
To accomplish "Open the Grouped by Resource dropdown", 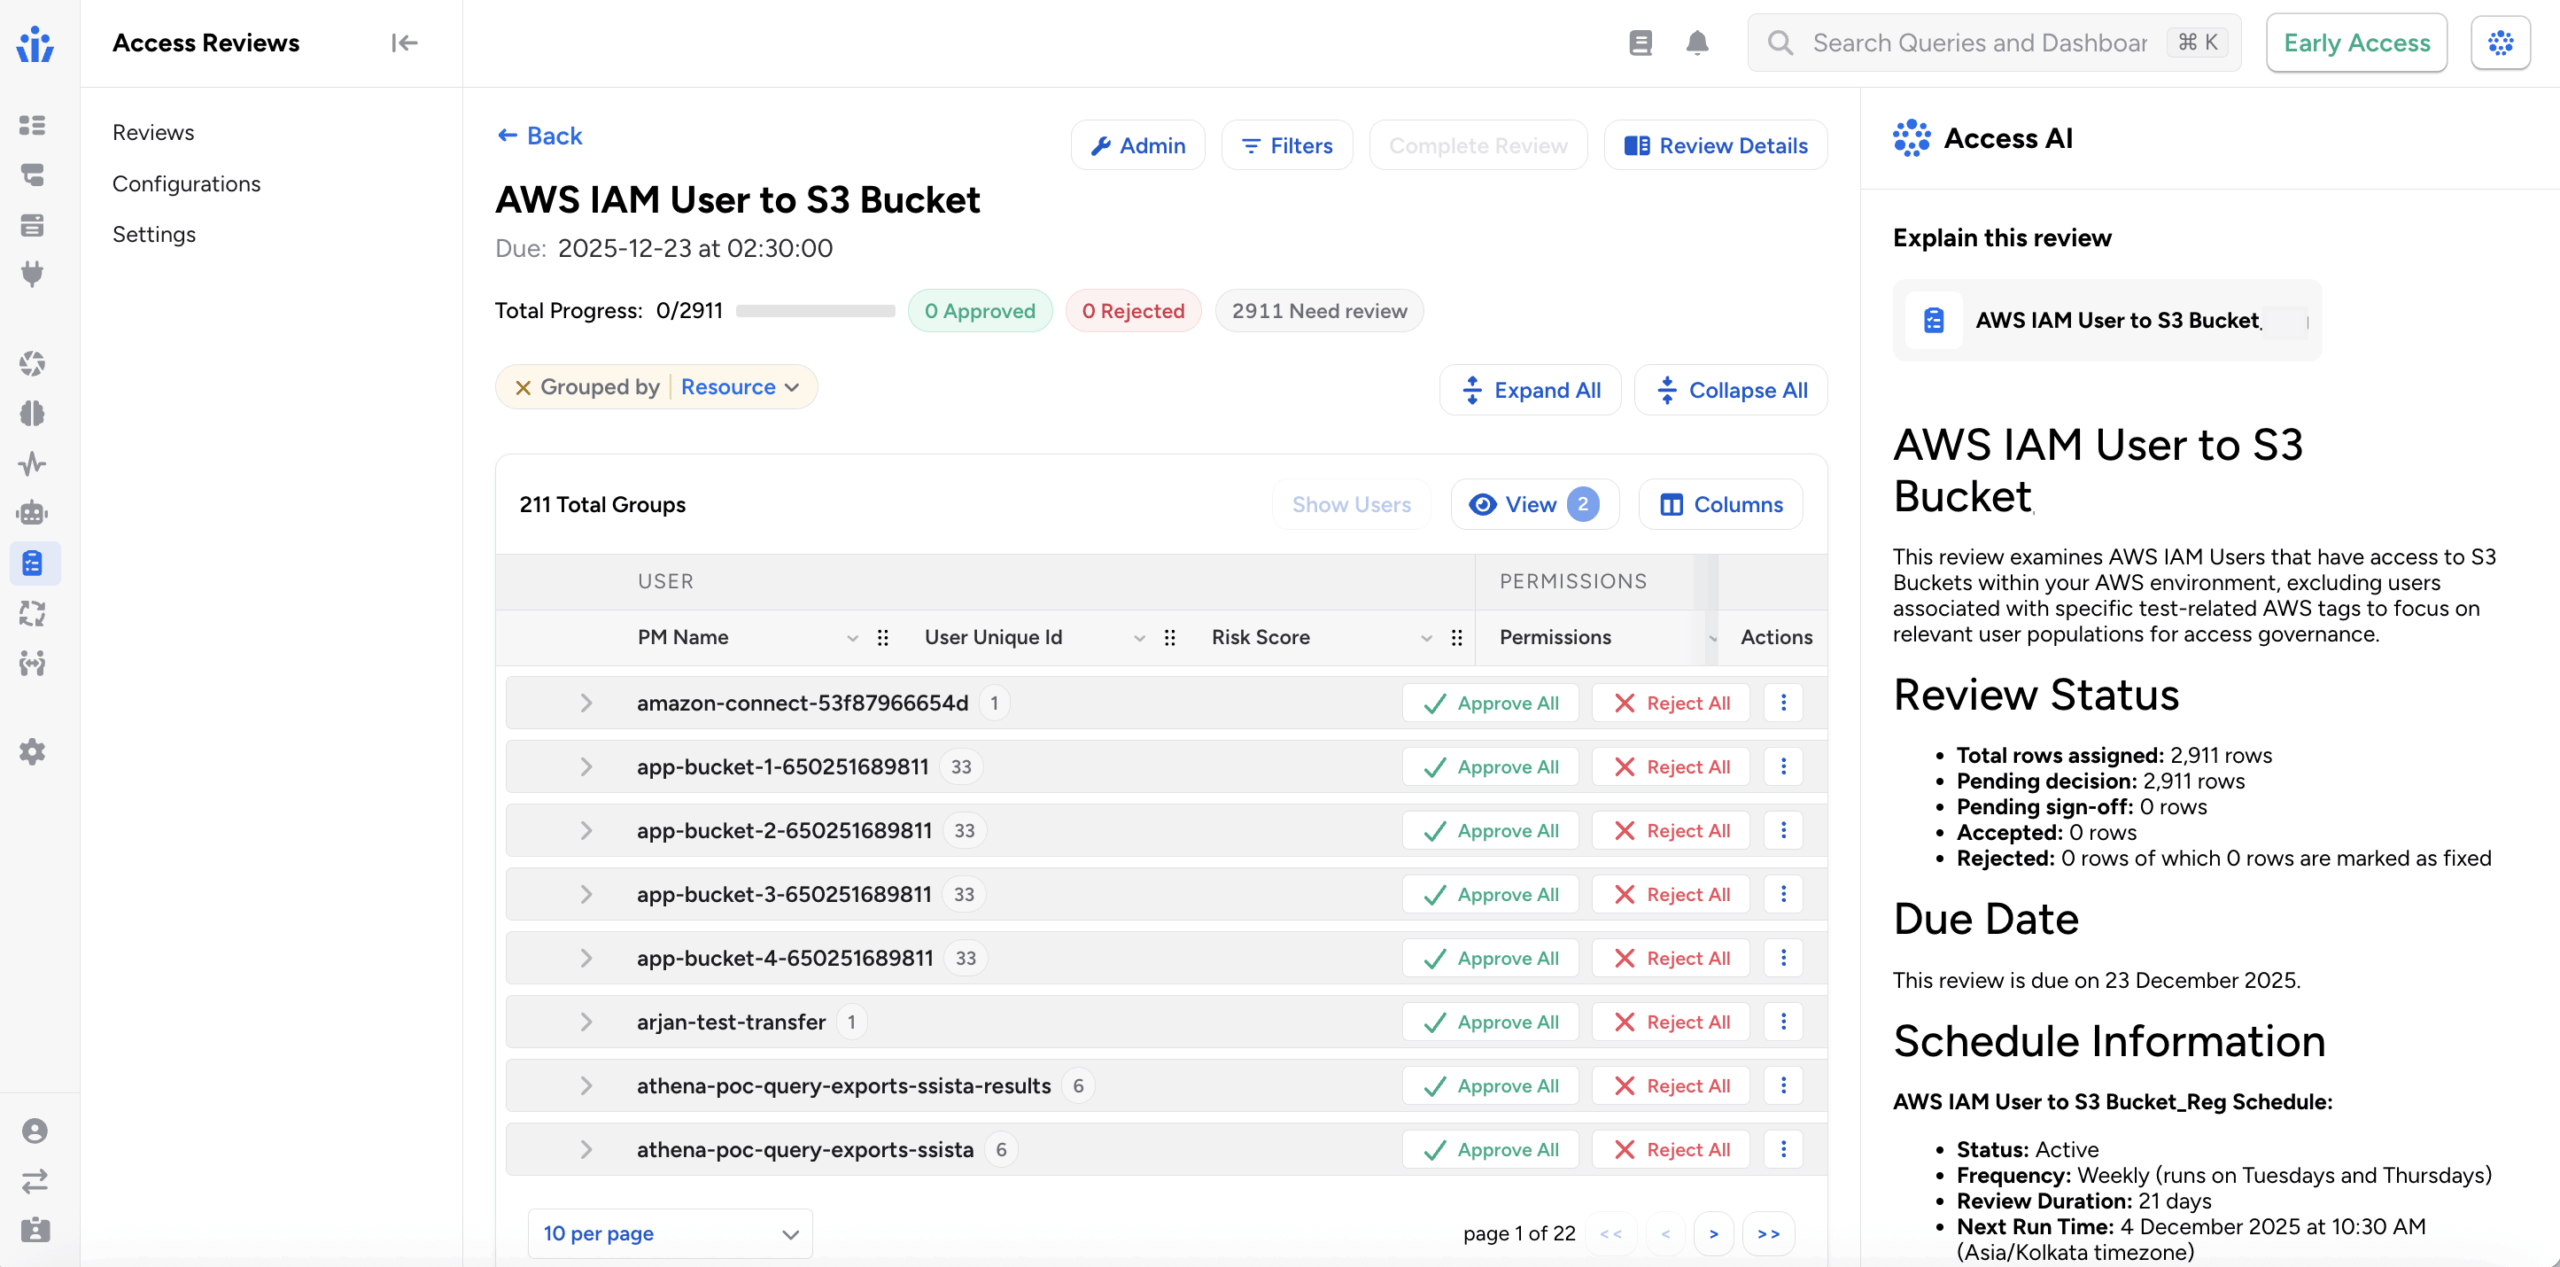I will point(740,388).
